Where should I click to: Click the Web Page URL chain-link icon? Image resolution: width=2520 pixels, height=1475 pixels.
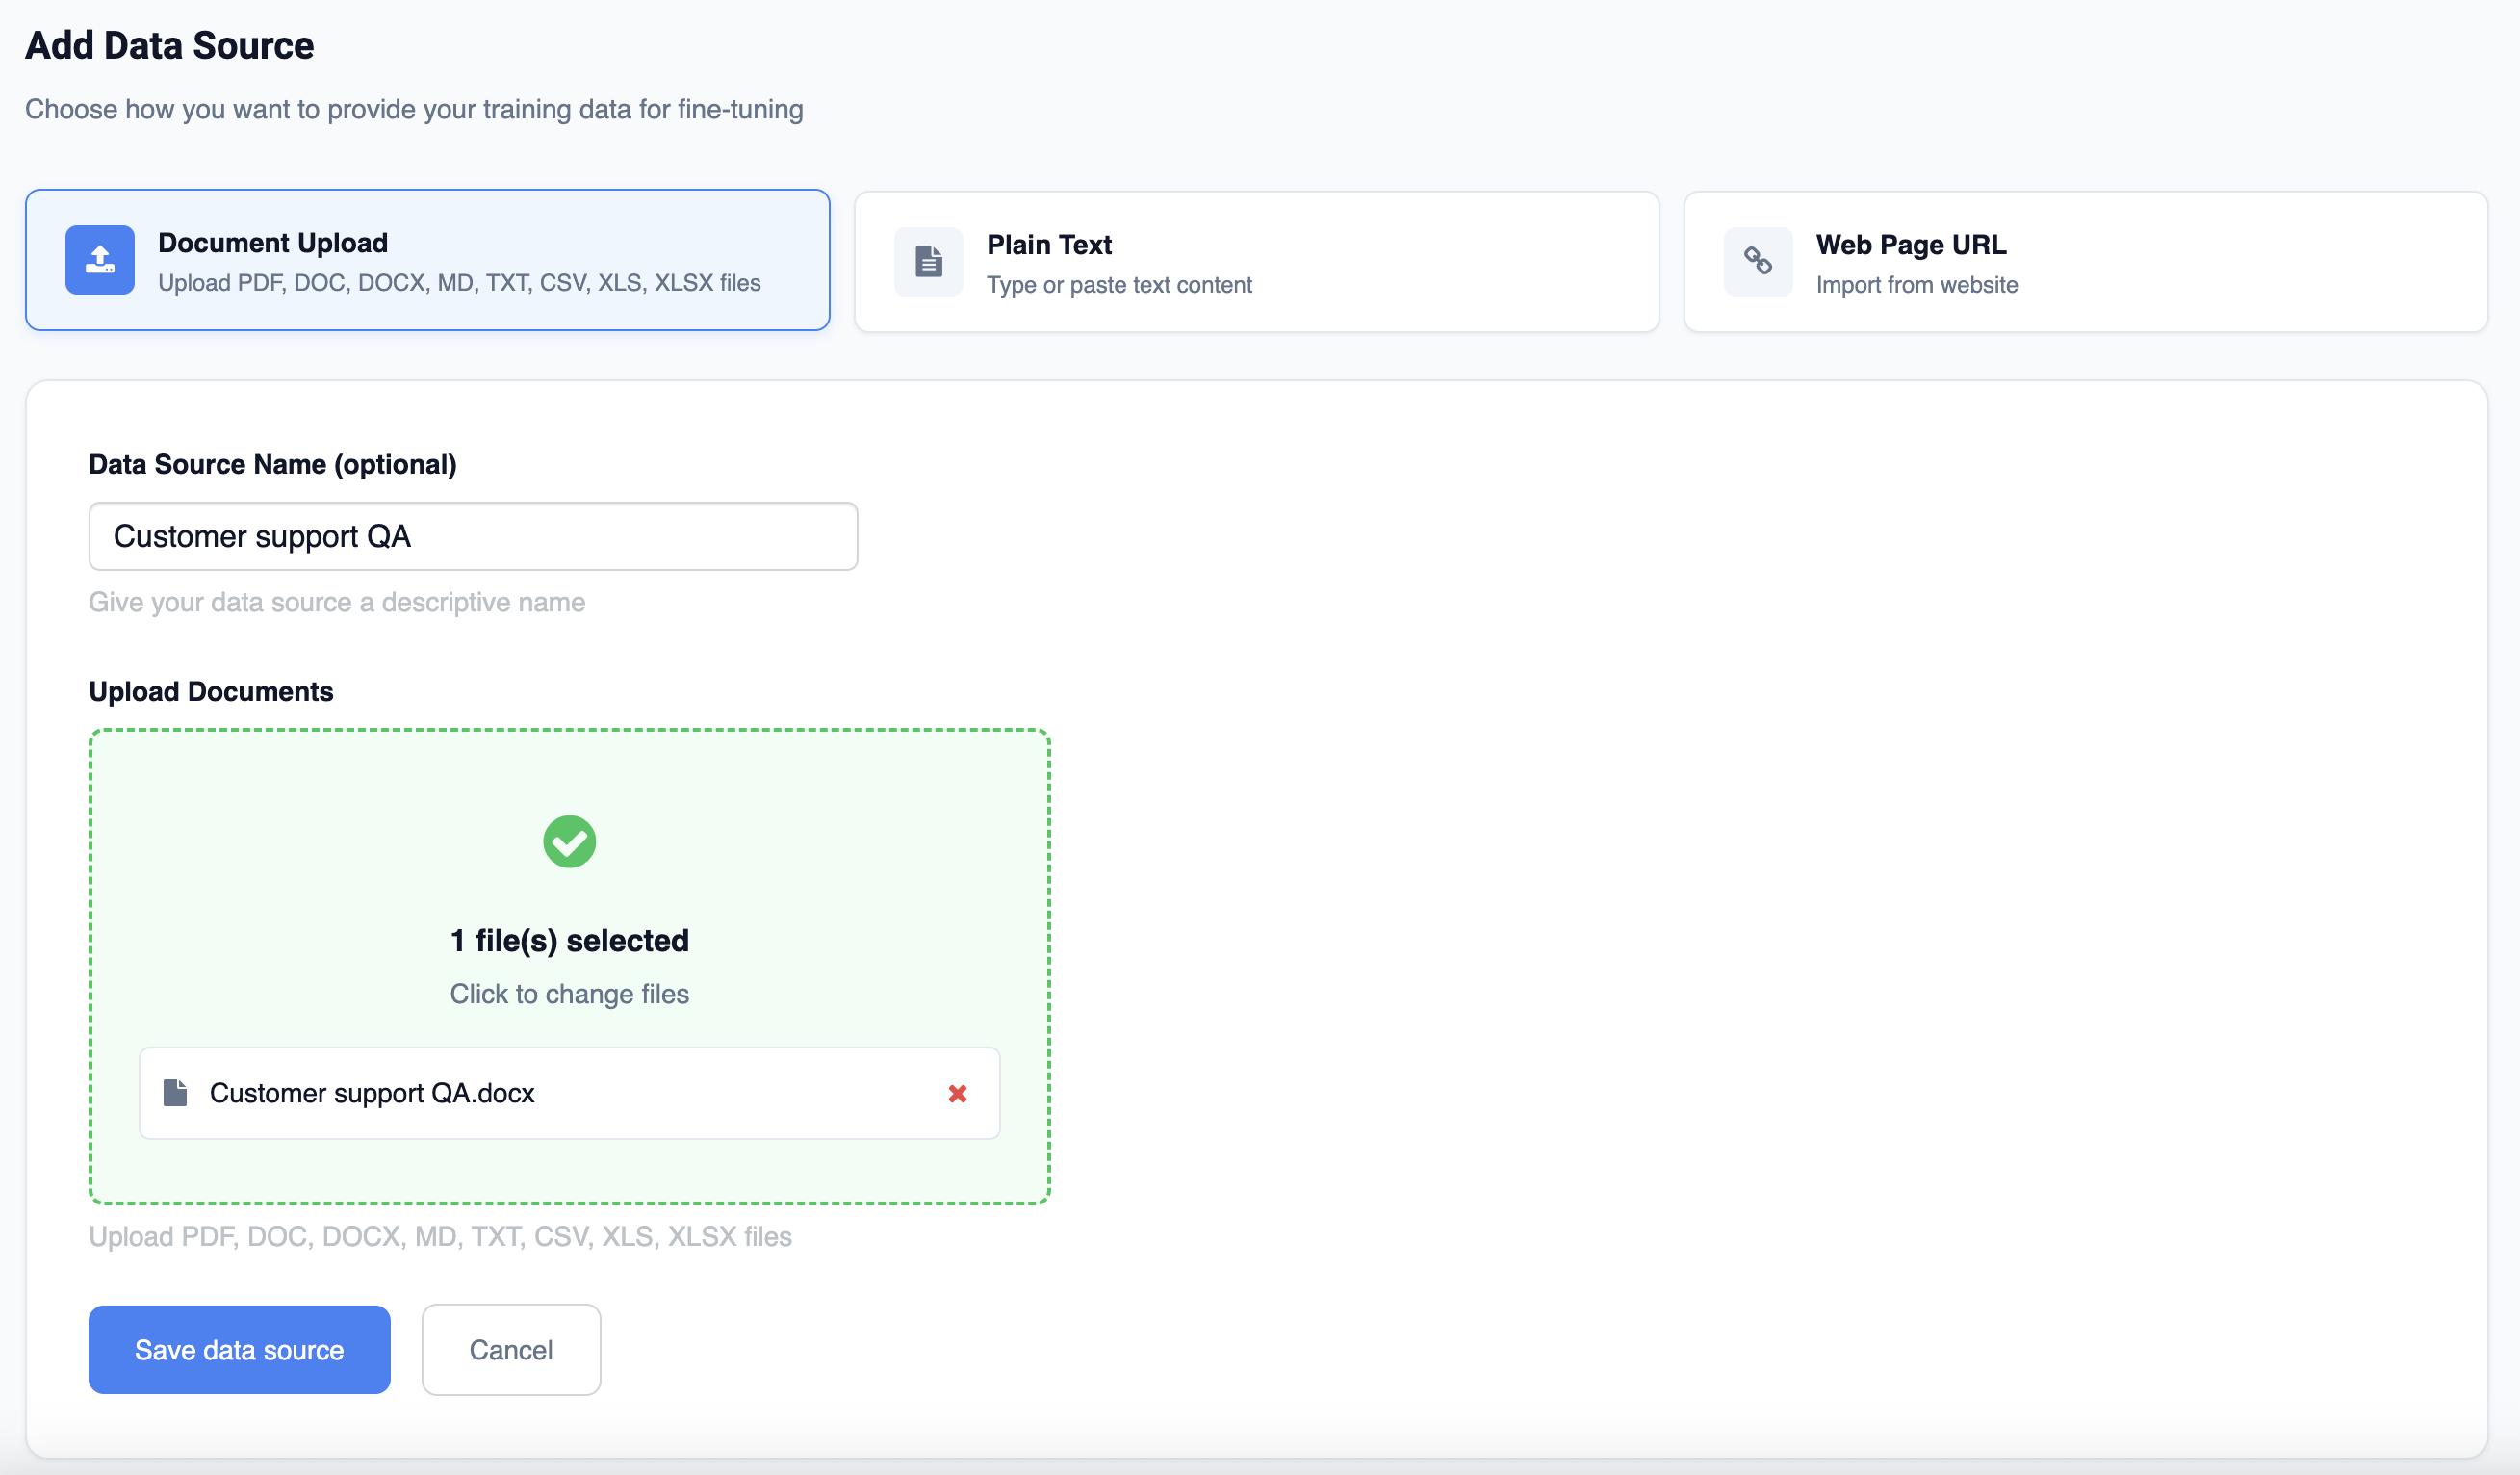tap(1757, 262)
